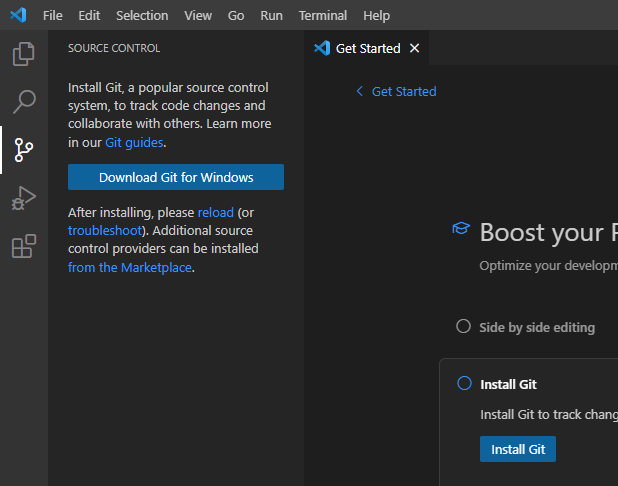Mark Side by side editing step circle
The height and width of the screenshot is (486, 618).
coord(464,326)
